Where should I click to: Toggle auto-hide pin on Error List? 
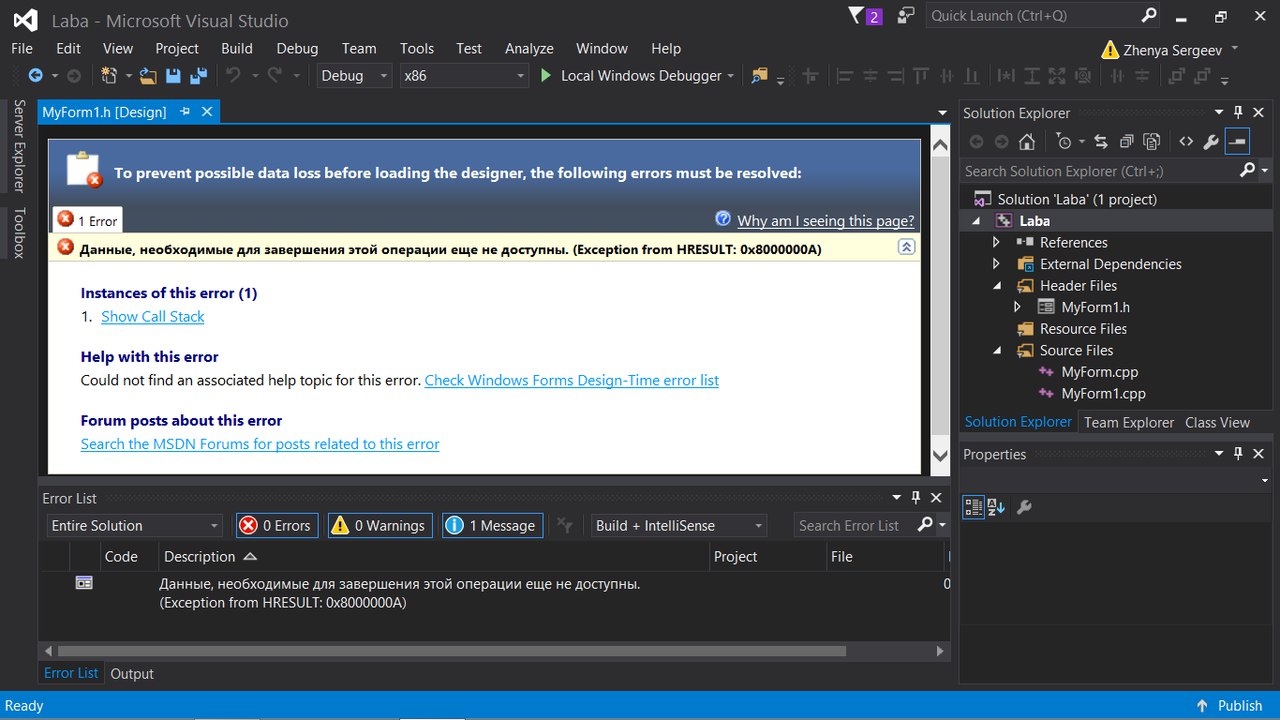[916, 498]
